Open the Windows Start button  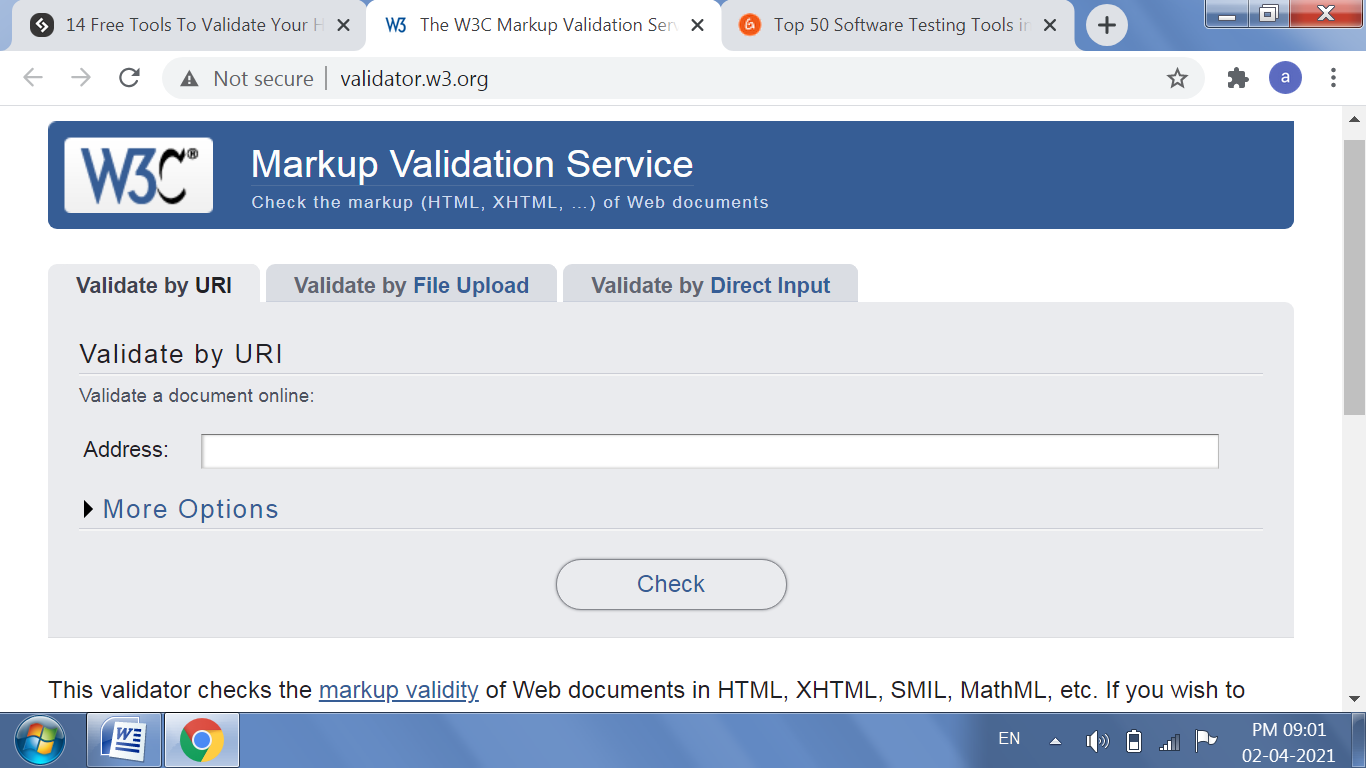pyautogui.click(x=41, y=741)
